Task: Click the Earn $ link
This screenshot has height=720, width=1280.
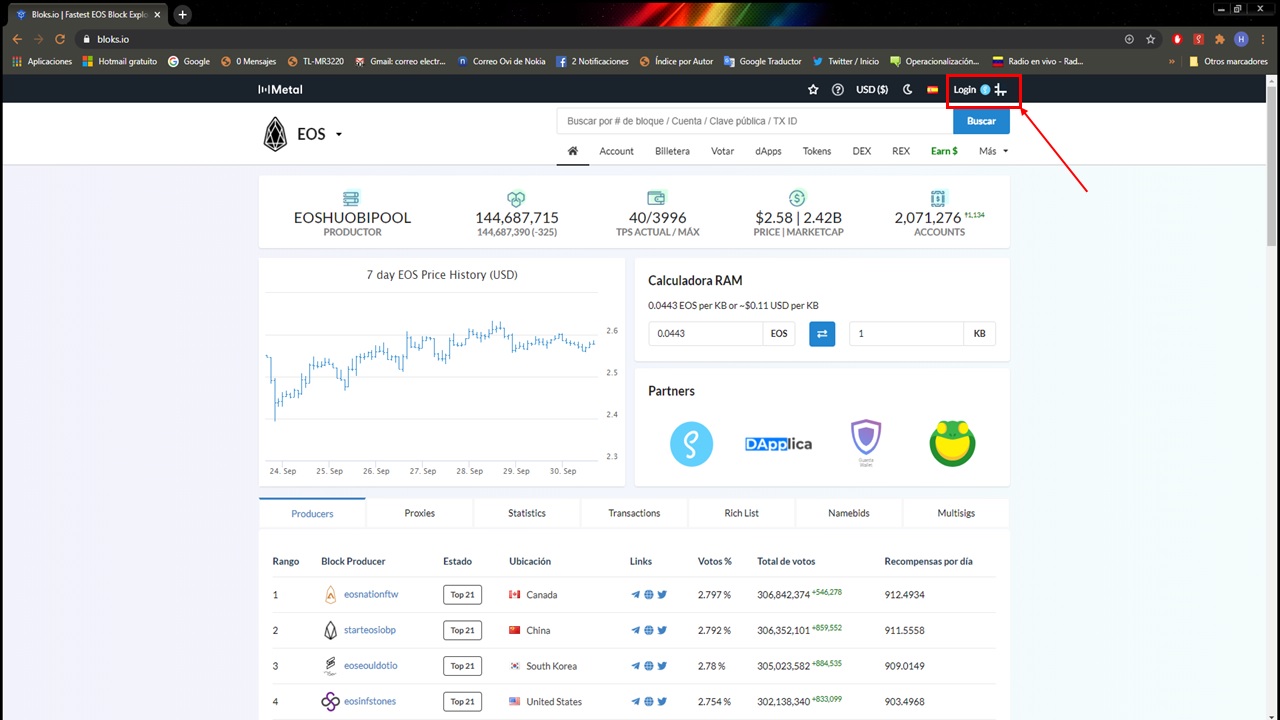Action: click(x=944, y=151)
